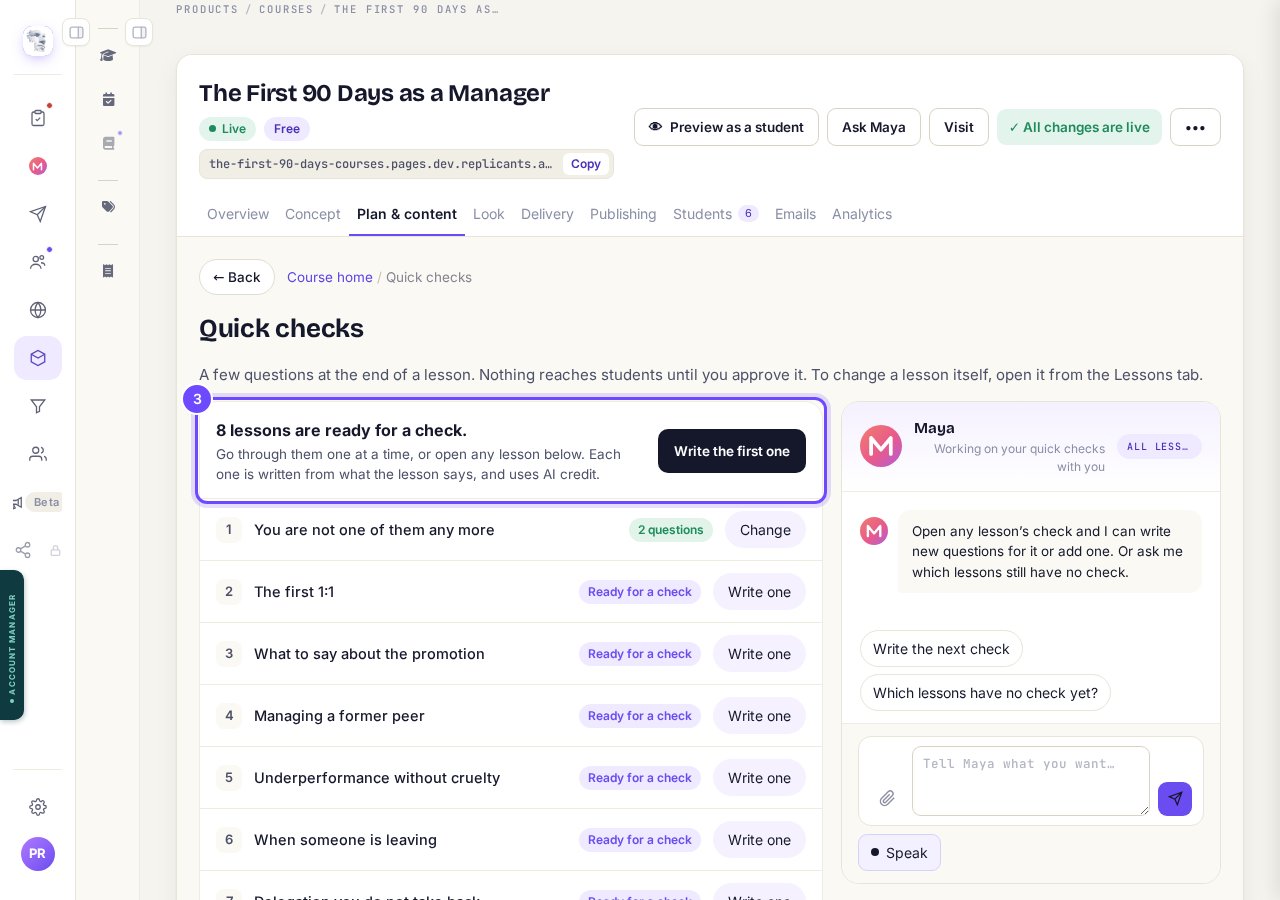Follow the Course home breadcrumb link
The image size is (1280, 900).
[x=330, y=277]
